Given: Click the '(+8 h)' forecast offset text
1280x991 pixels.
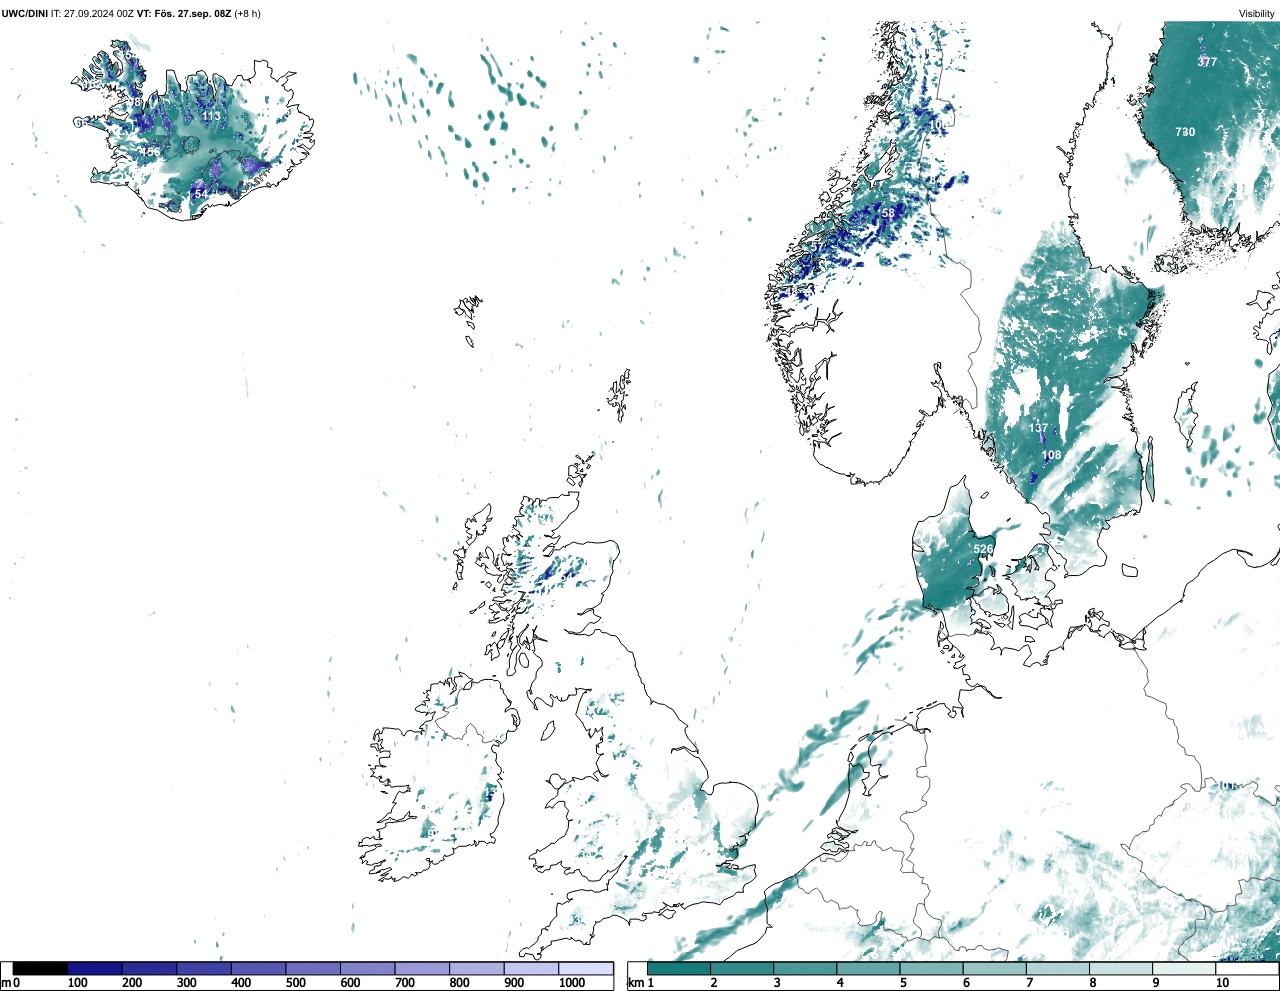Looking at the screenshot, I should click(x=247, y=14).
